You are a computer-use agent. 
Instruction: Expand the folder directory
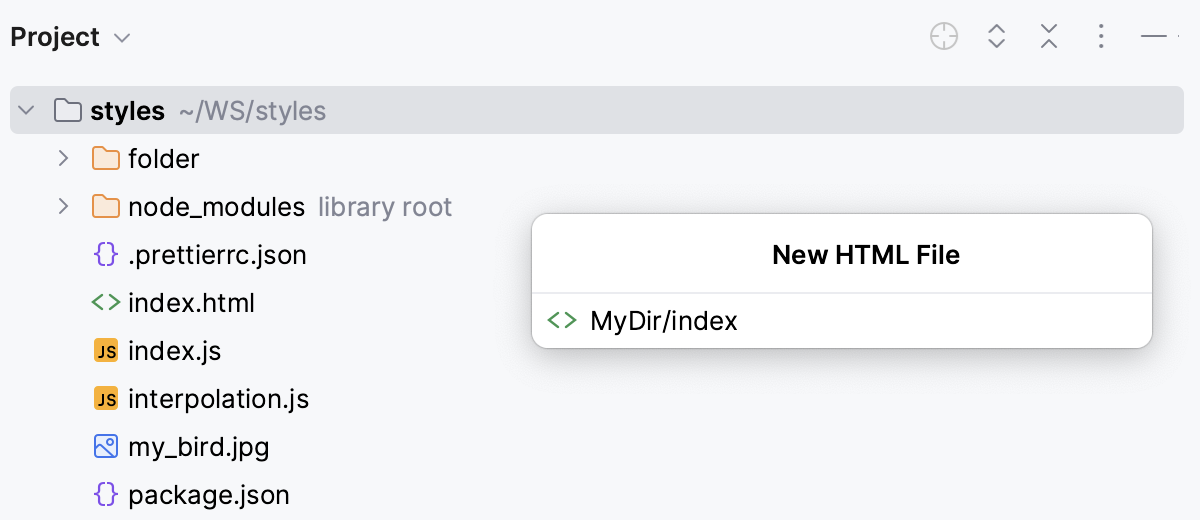point(64,158)
